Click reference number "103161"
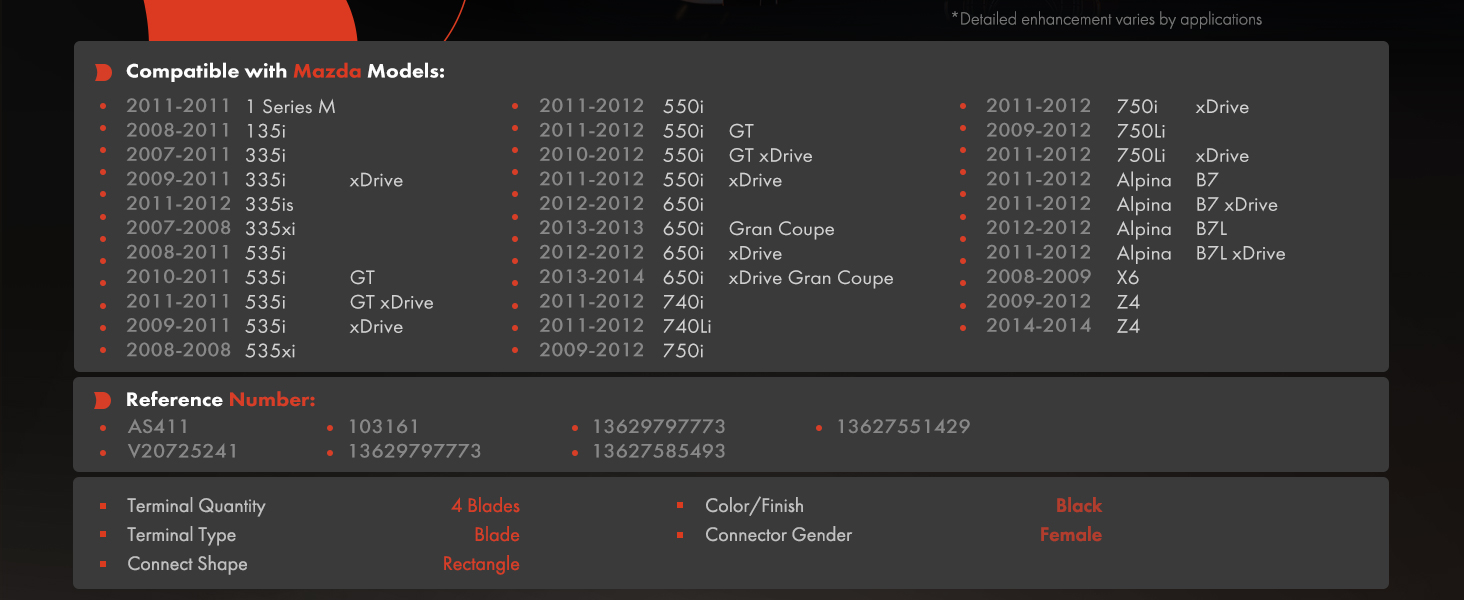 384,427
